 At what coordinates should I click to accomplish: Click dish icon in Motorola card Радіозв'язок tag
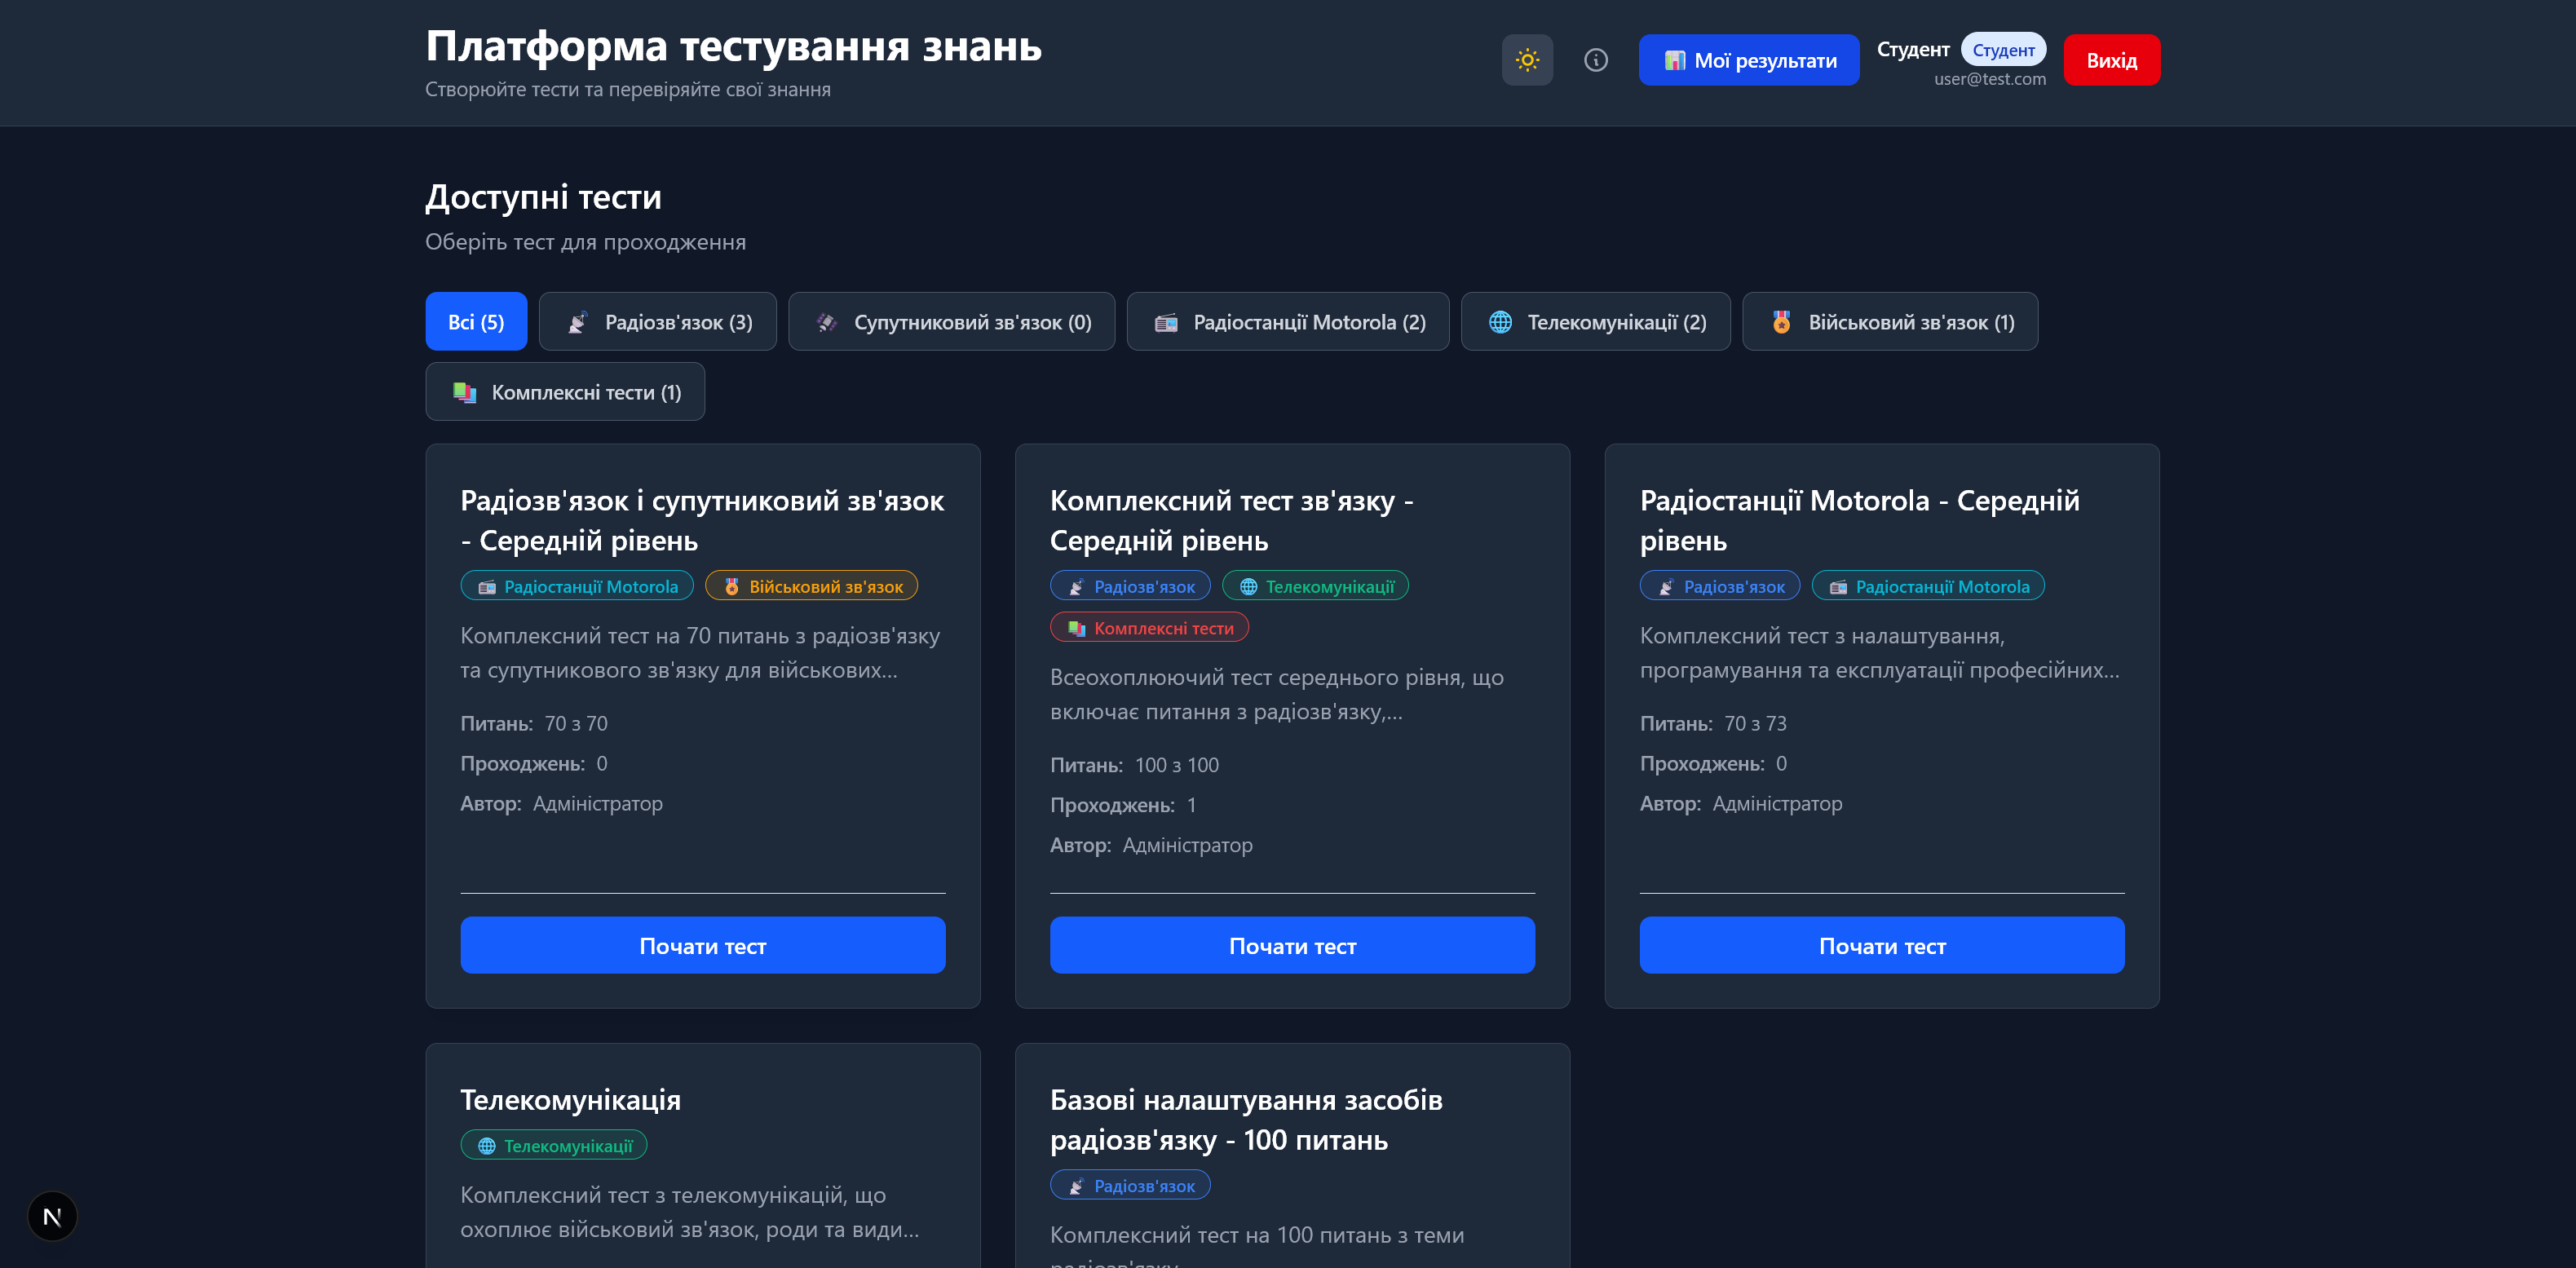coord(1666,587)
